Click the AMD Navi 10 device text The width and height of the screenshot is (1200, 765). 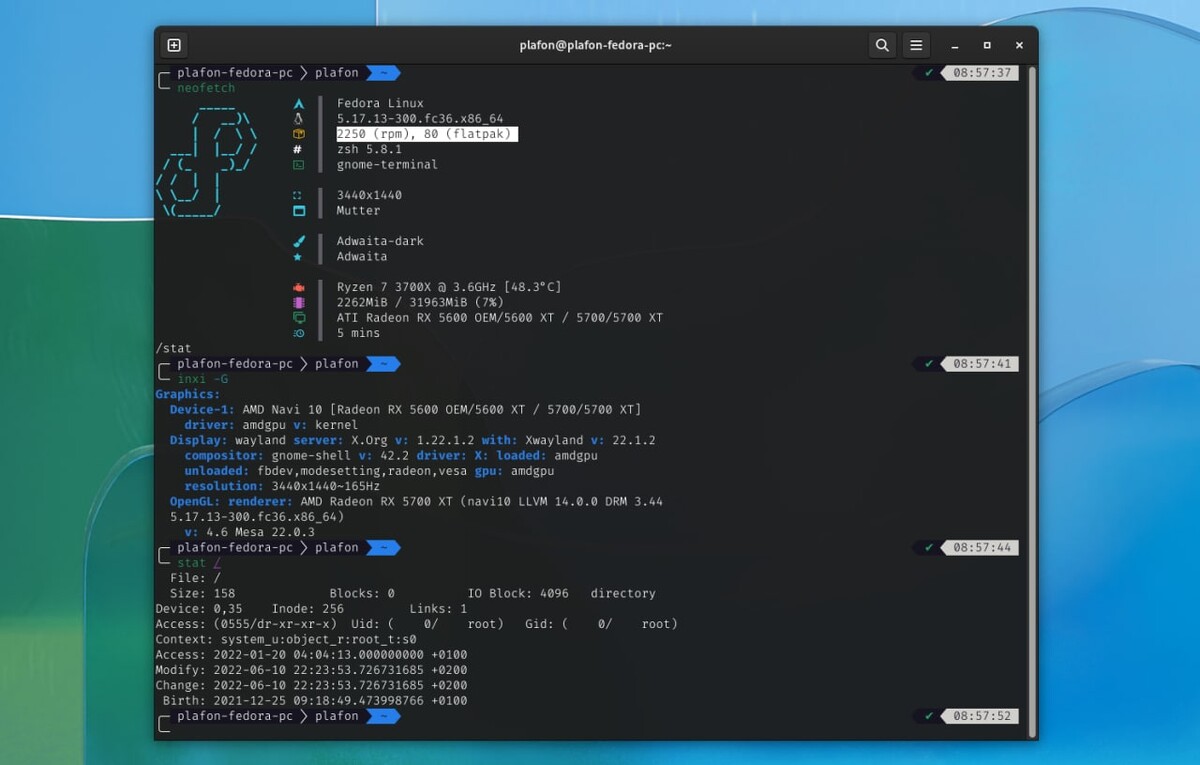(442, 410)
